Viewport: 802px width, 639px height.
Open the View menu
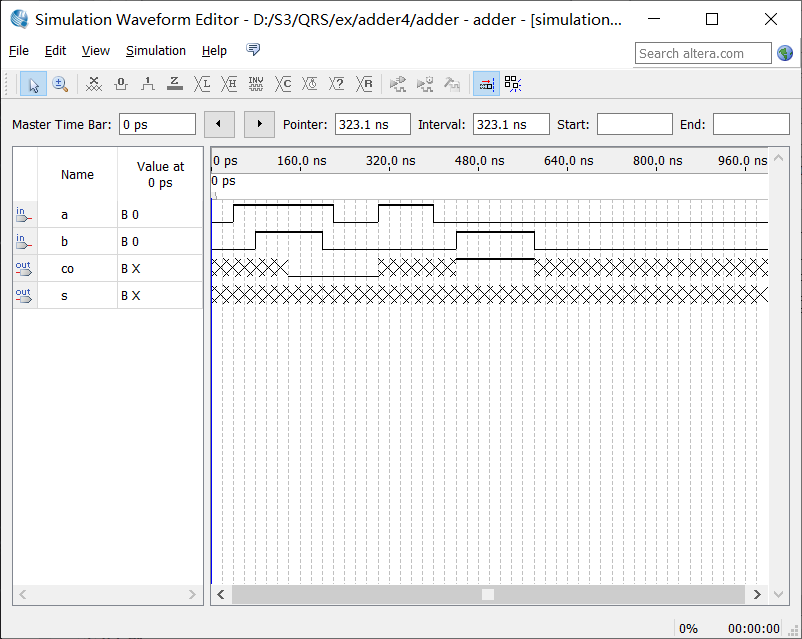point(96,51)
